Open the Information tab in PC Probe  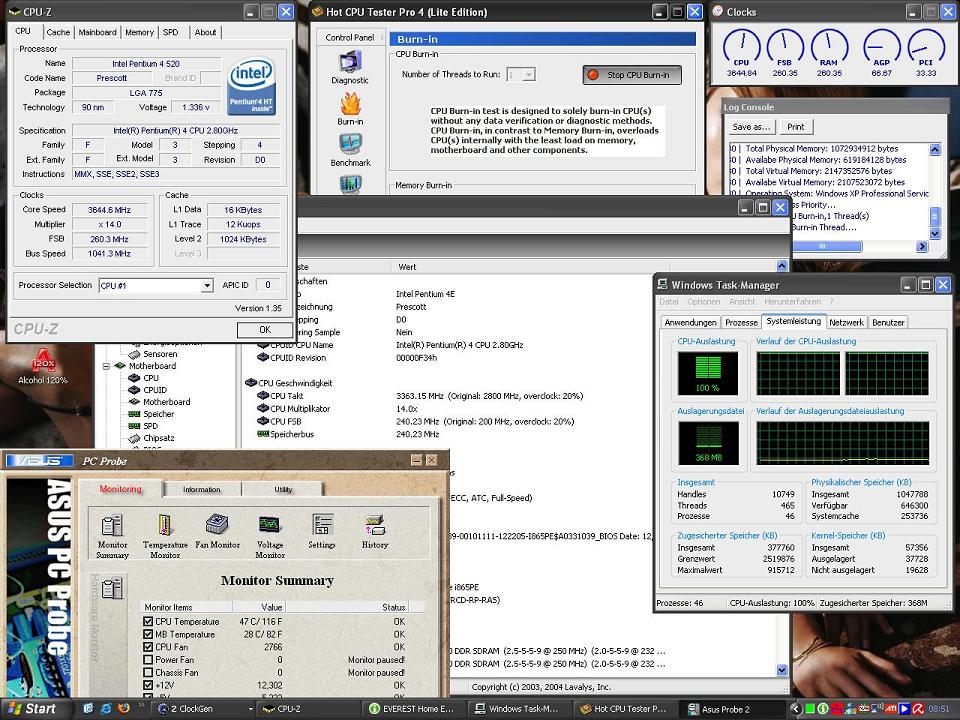click(x=201, y=489)
